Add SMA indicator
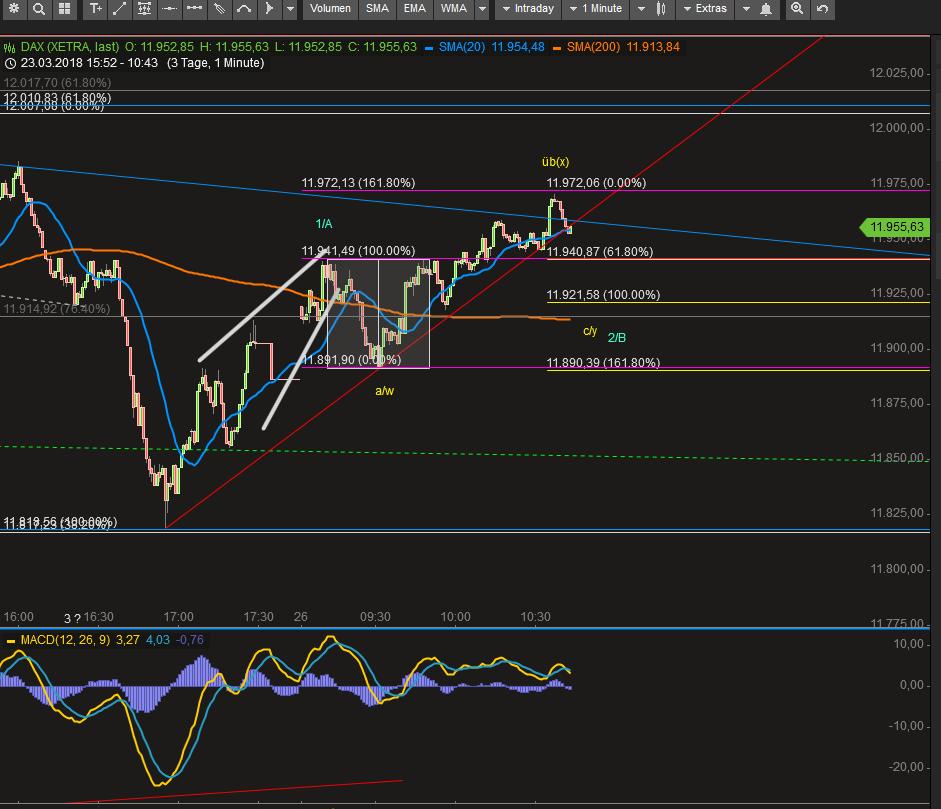 click(377, 8)
